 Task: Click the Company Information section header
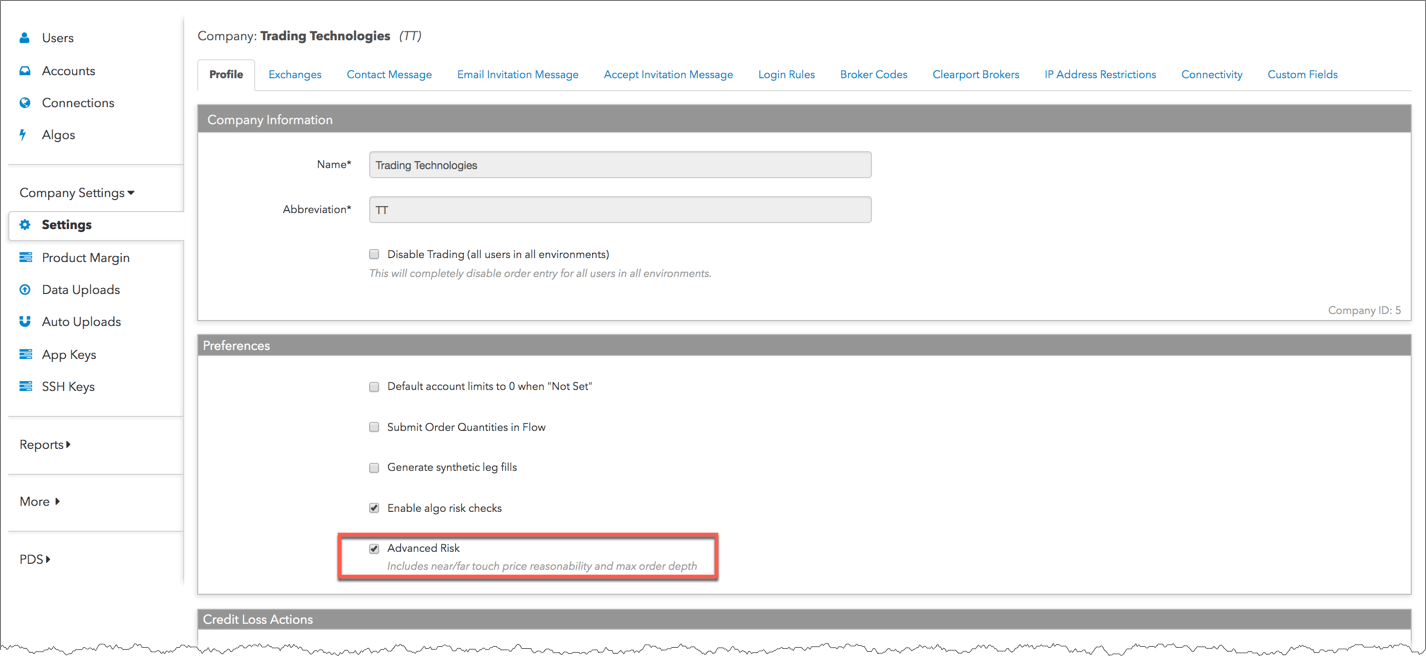pos(804,120)
